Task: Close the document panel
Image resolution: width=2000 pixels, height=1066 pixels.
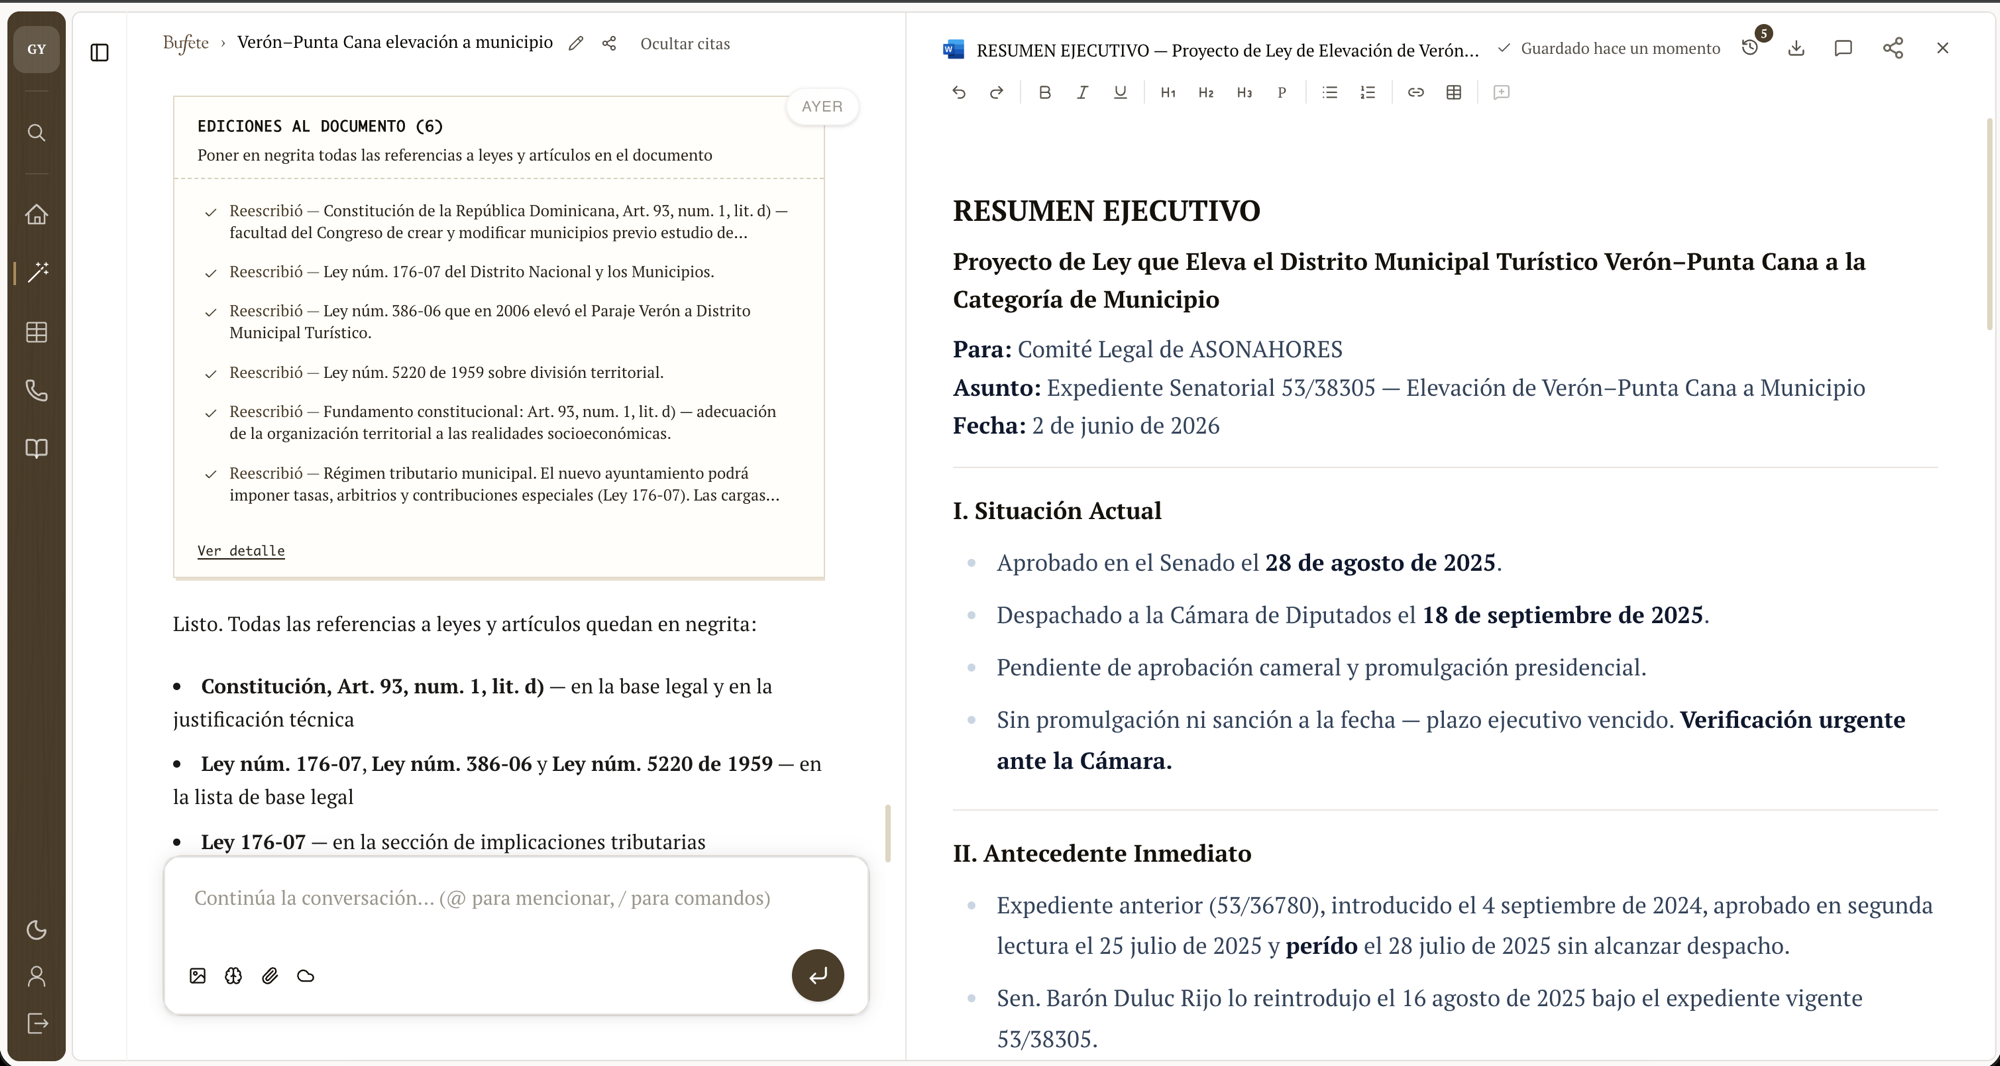Action: click(x=1943, y=48)
